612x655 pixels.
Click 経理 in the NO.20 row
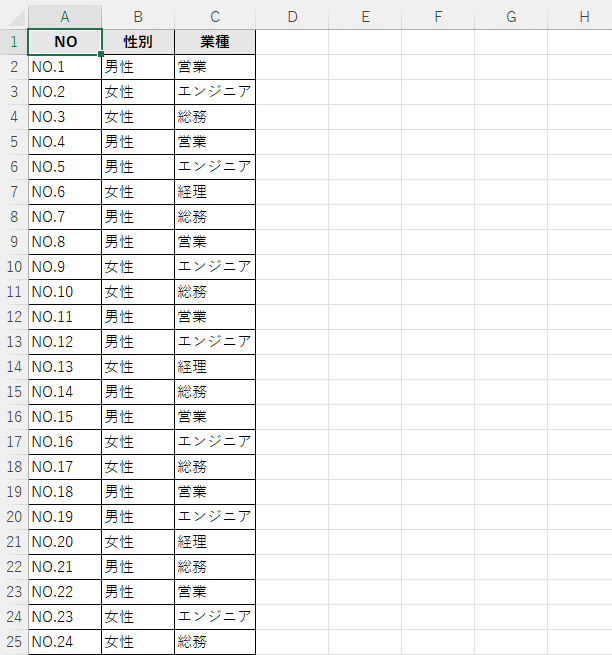(215, 542)
